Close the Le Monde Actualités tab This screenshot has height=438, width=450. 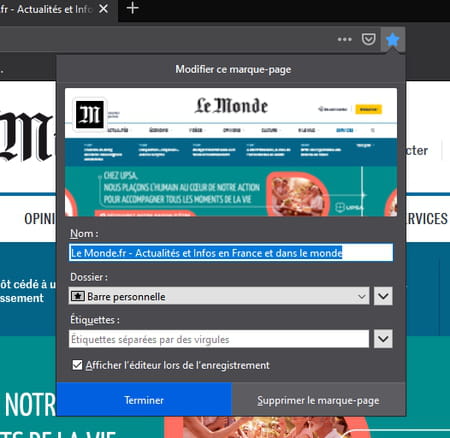(104, 9)
